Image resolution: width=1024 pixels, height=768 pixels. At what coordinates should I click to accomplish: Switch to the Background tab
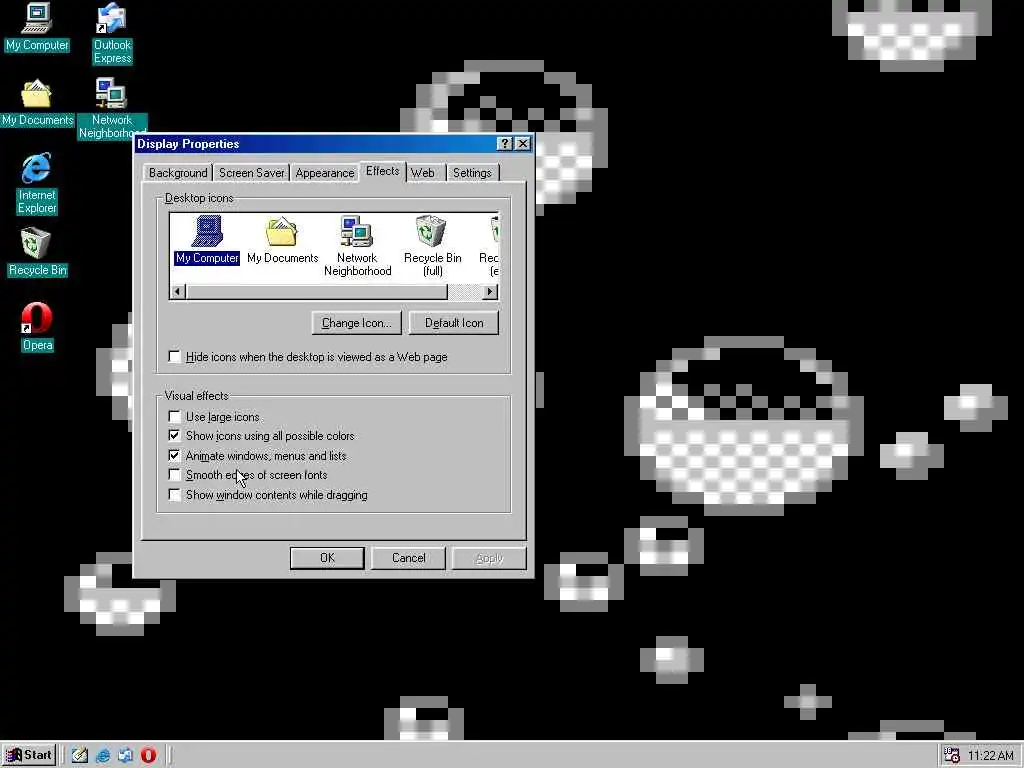click(178, 173)
